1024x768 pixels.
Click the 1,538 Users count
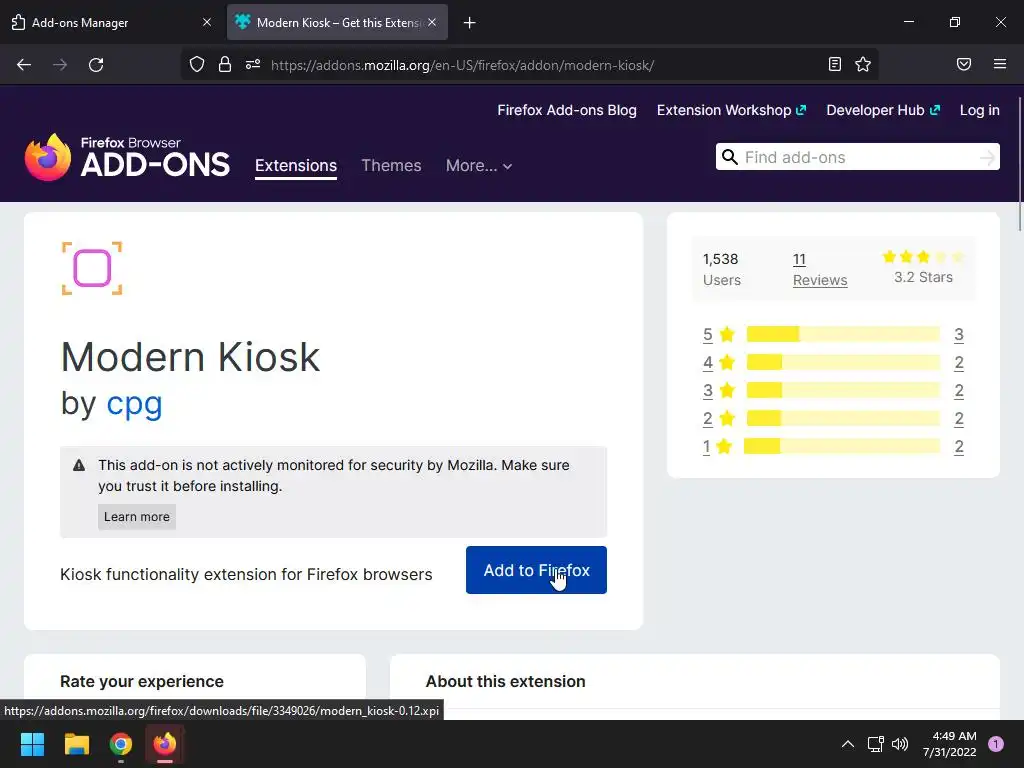click(722, 269)
